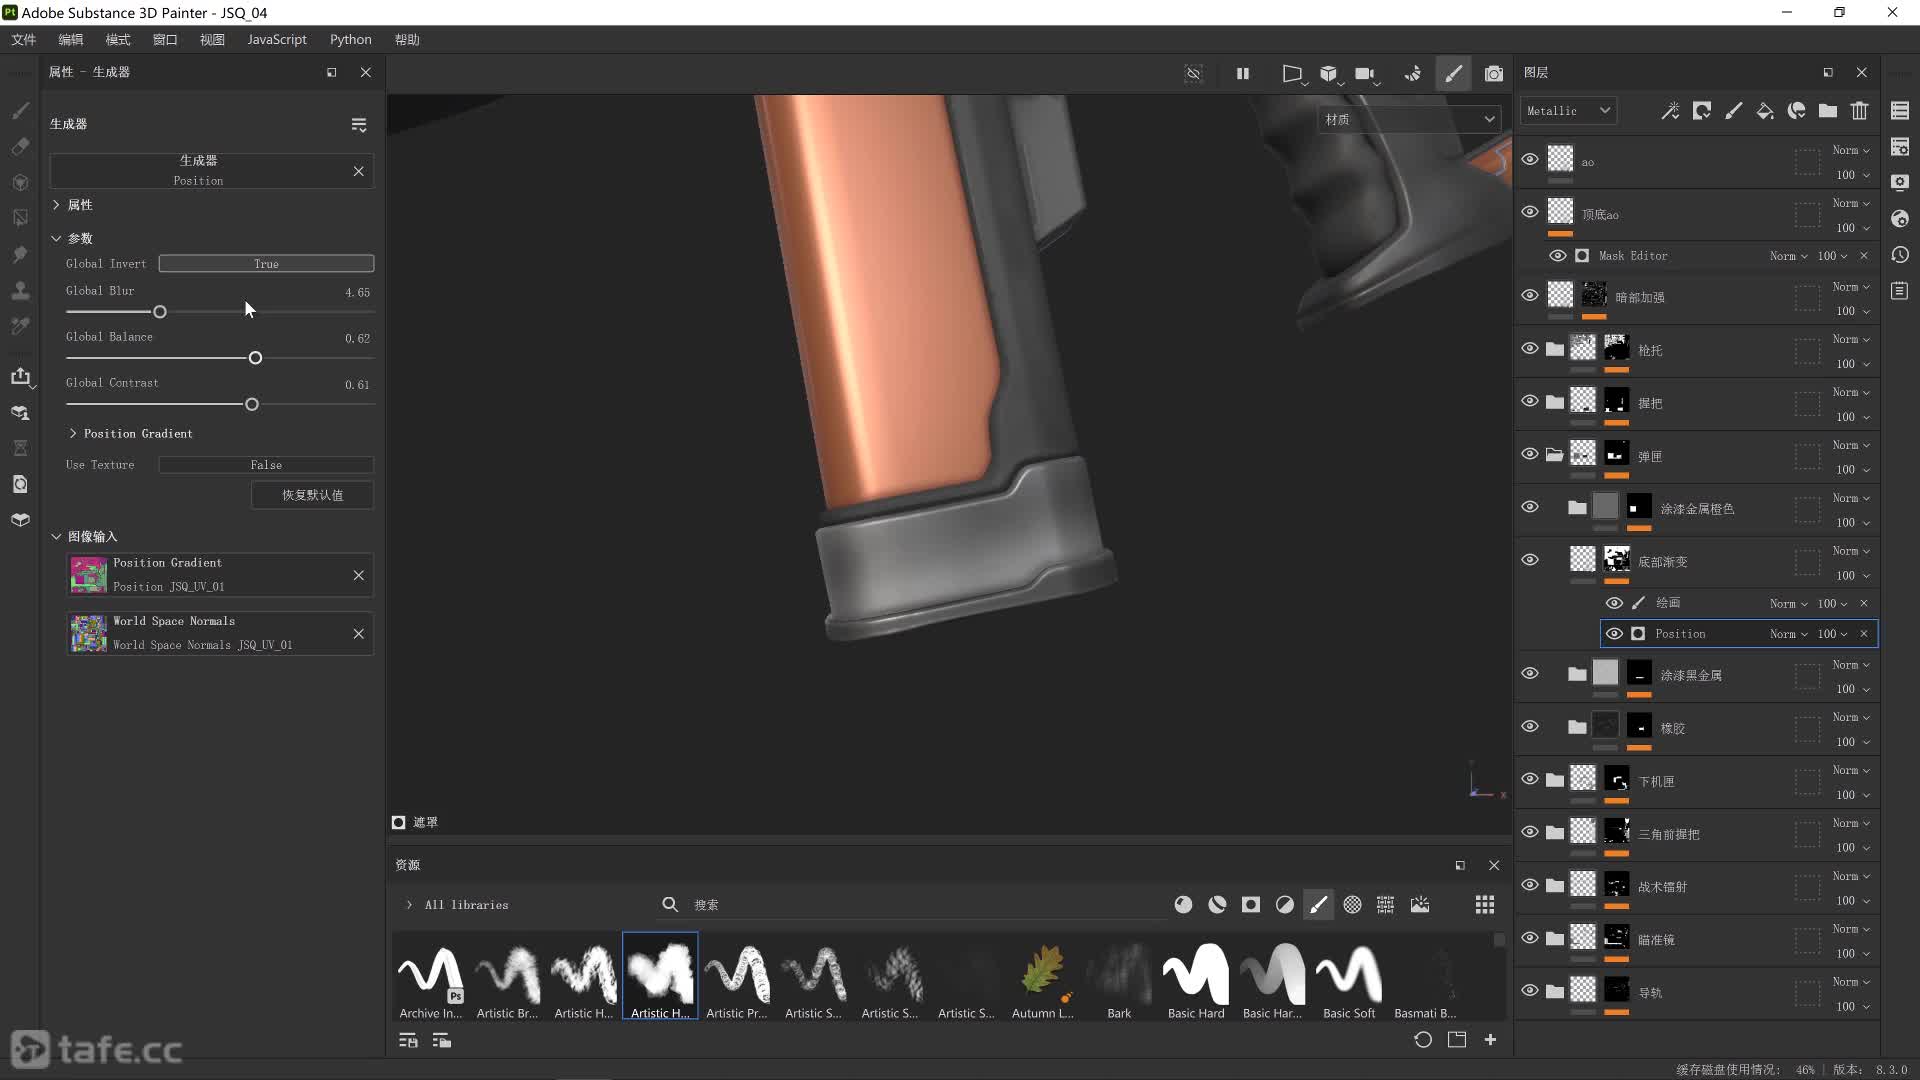This screenshot has height=1080, width=1920.
Task: Toggle visibility of Position generator effect
Action: point(1614,634)
